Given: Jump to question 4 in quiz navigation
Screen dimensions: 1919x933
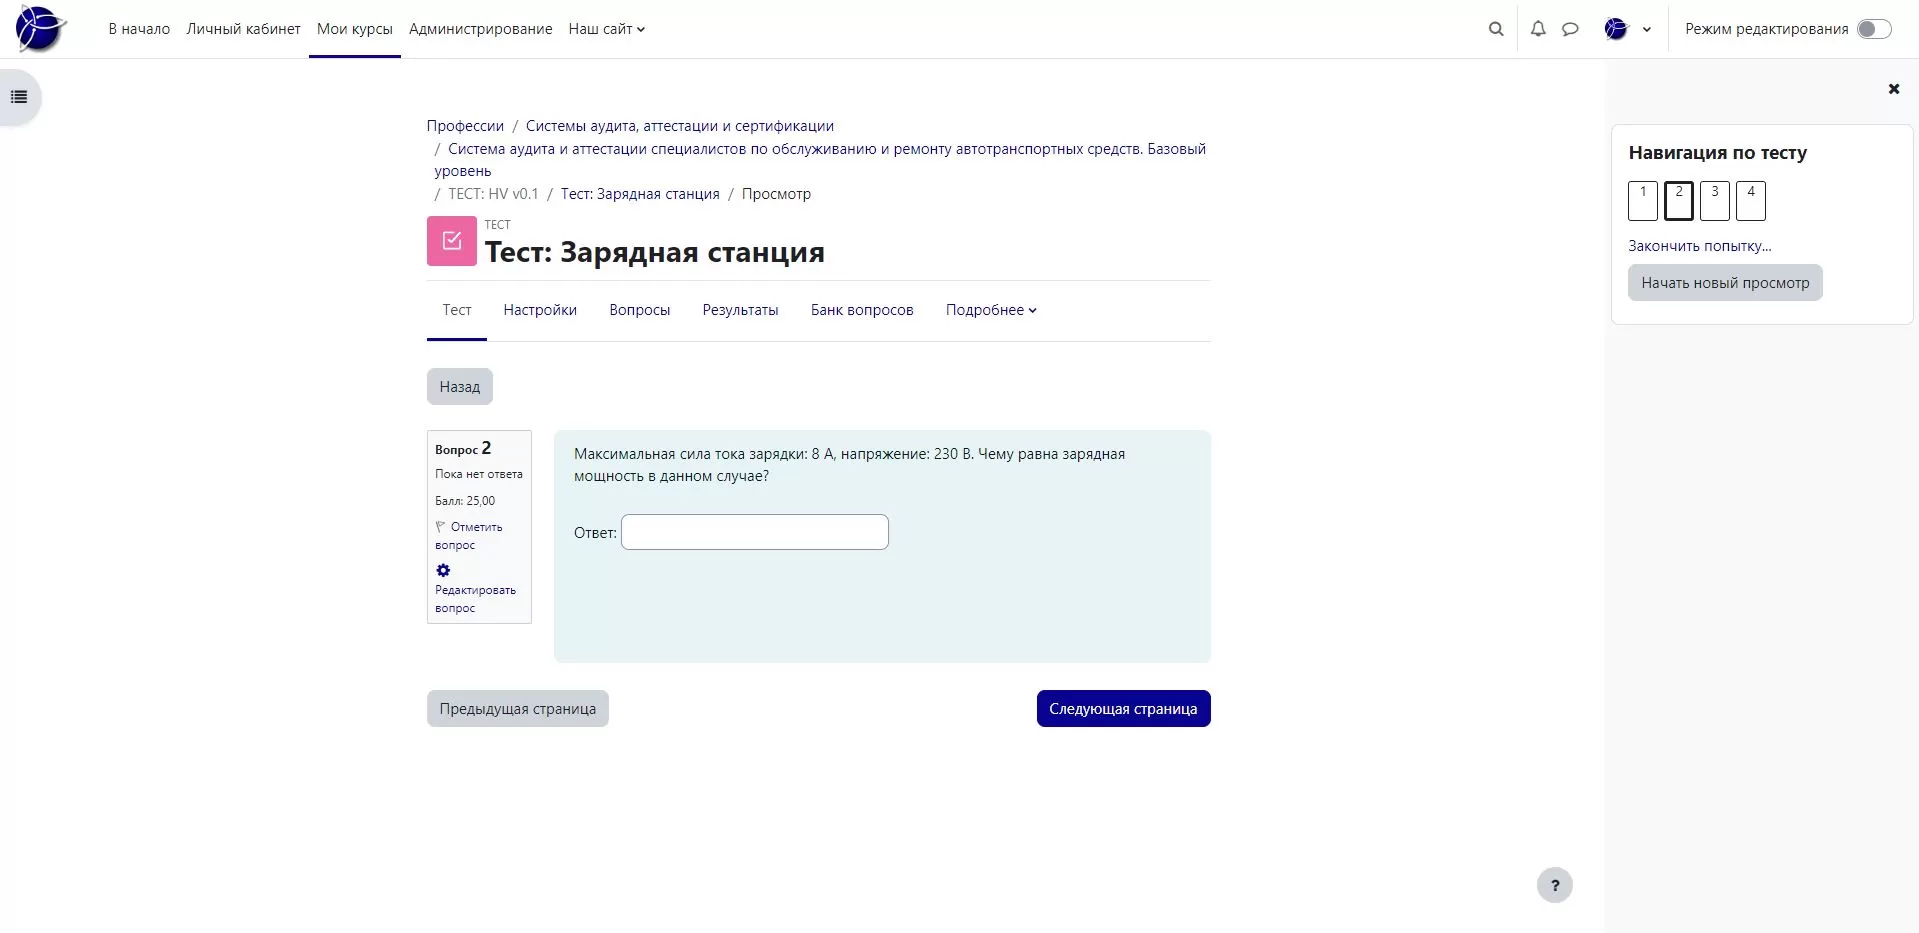Looking at the screenshot, I should [x=1751, y=201].
